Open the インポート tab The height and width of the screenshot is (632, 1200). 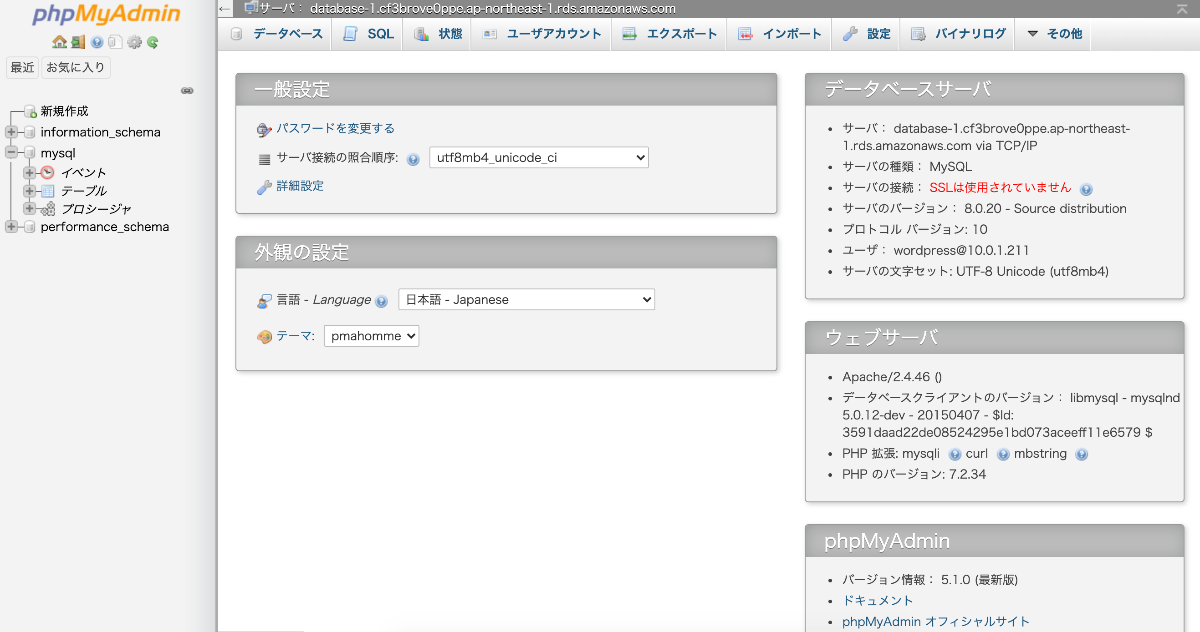pos(779,34)
